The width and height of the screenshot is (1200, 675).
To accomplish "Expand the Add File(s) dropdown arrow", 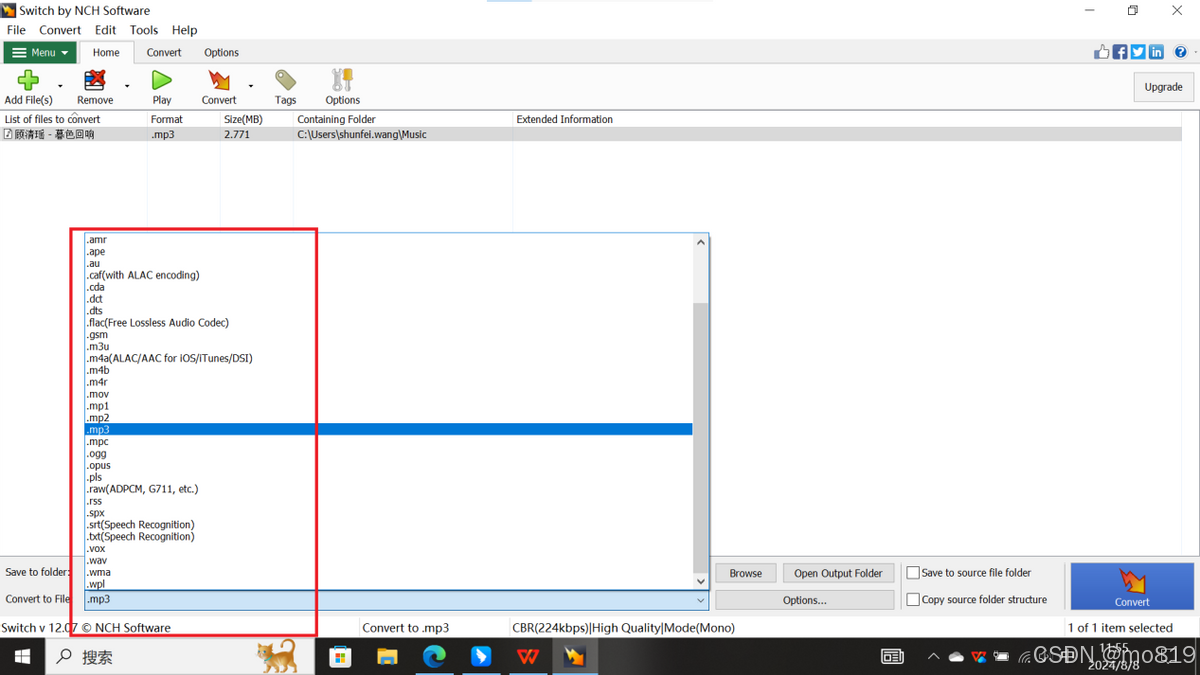I will click(x=60, y=86).
